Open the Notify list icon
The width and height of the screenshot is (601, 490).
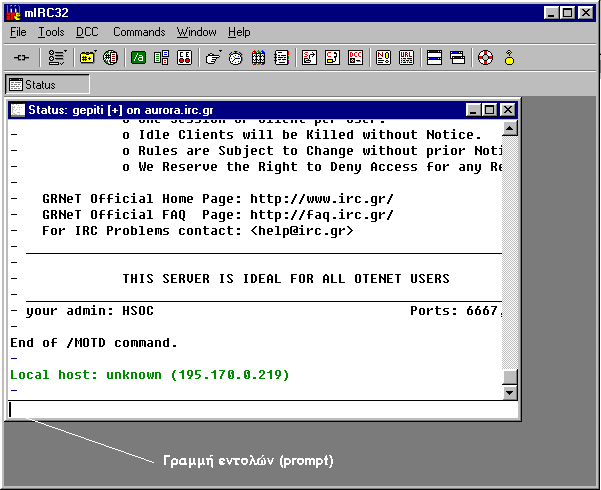pyautogui.click(x=383, y=58)
